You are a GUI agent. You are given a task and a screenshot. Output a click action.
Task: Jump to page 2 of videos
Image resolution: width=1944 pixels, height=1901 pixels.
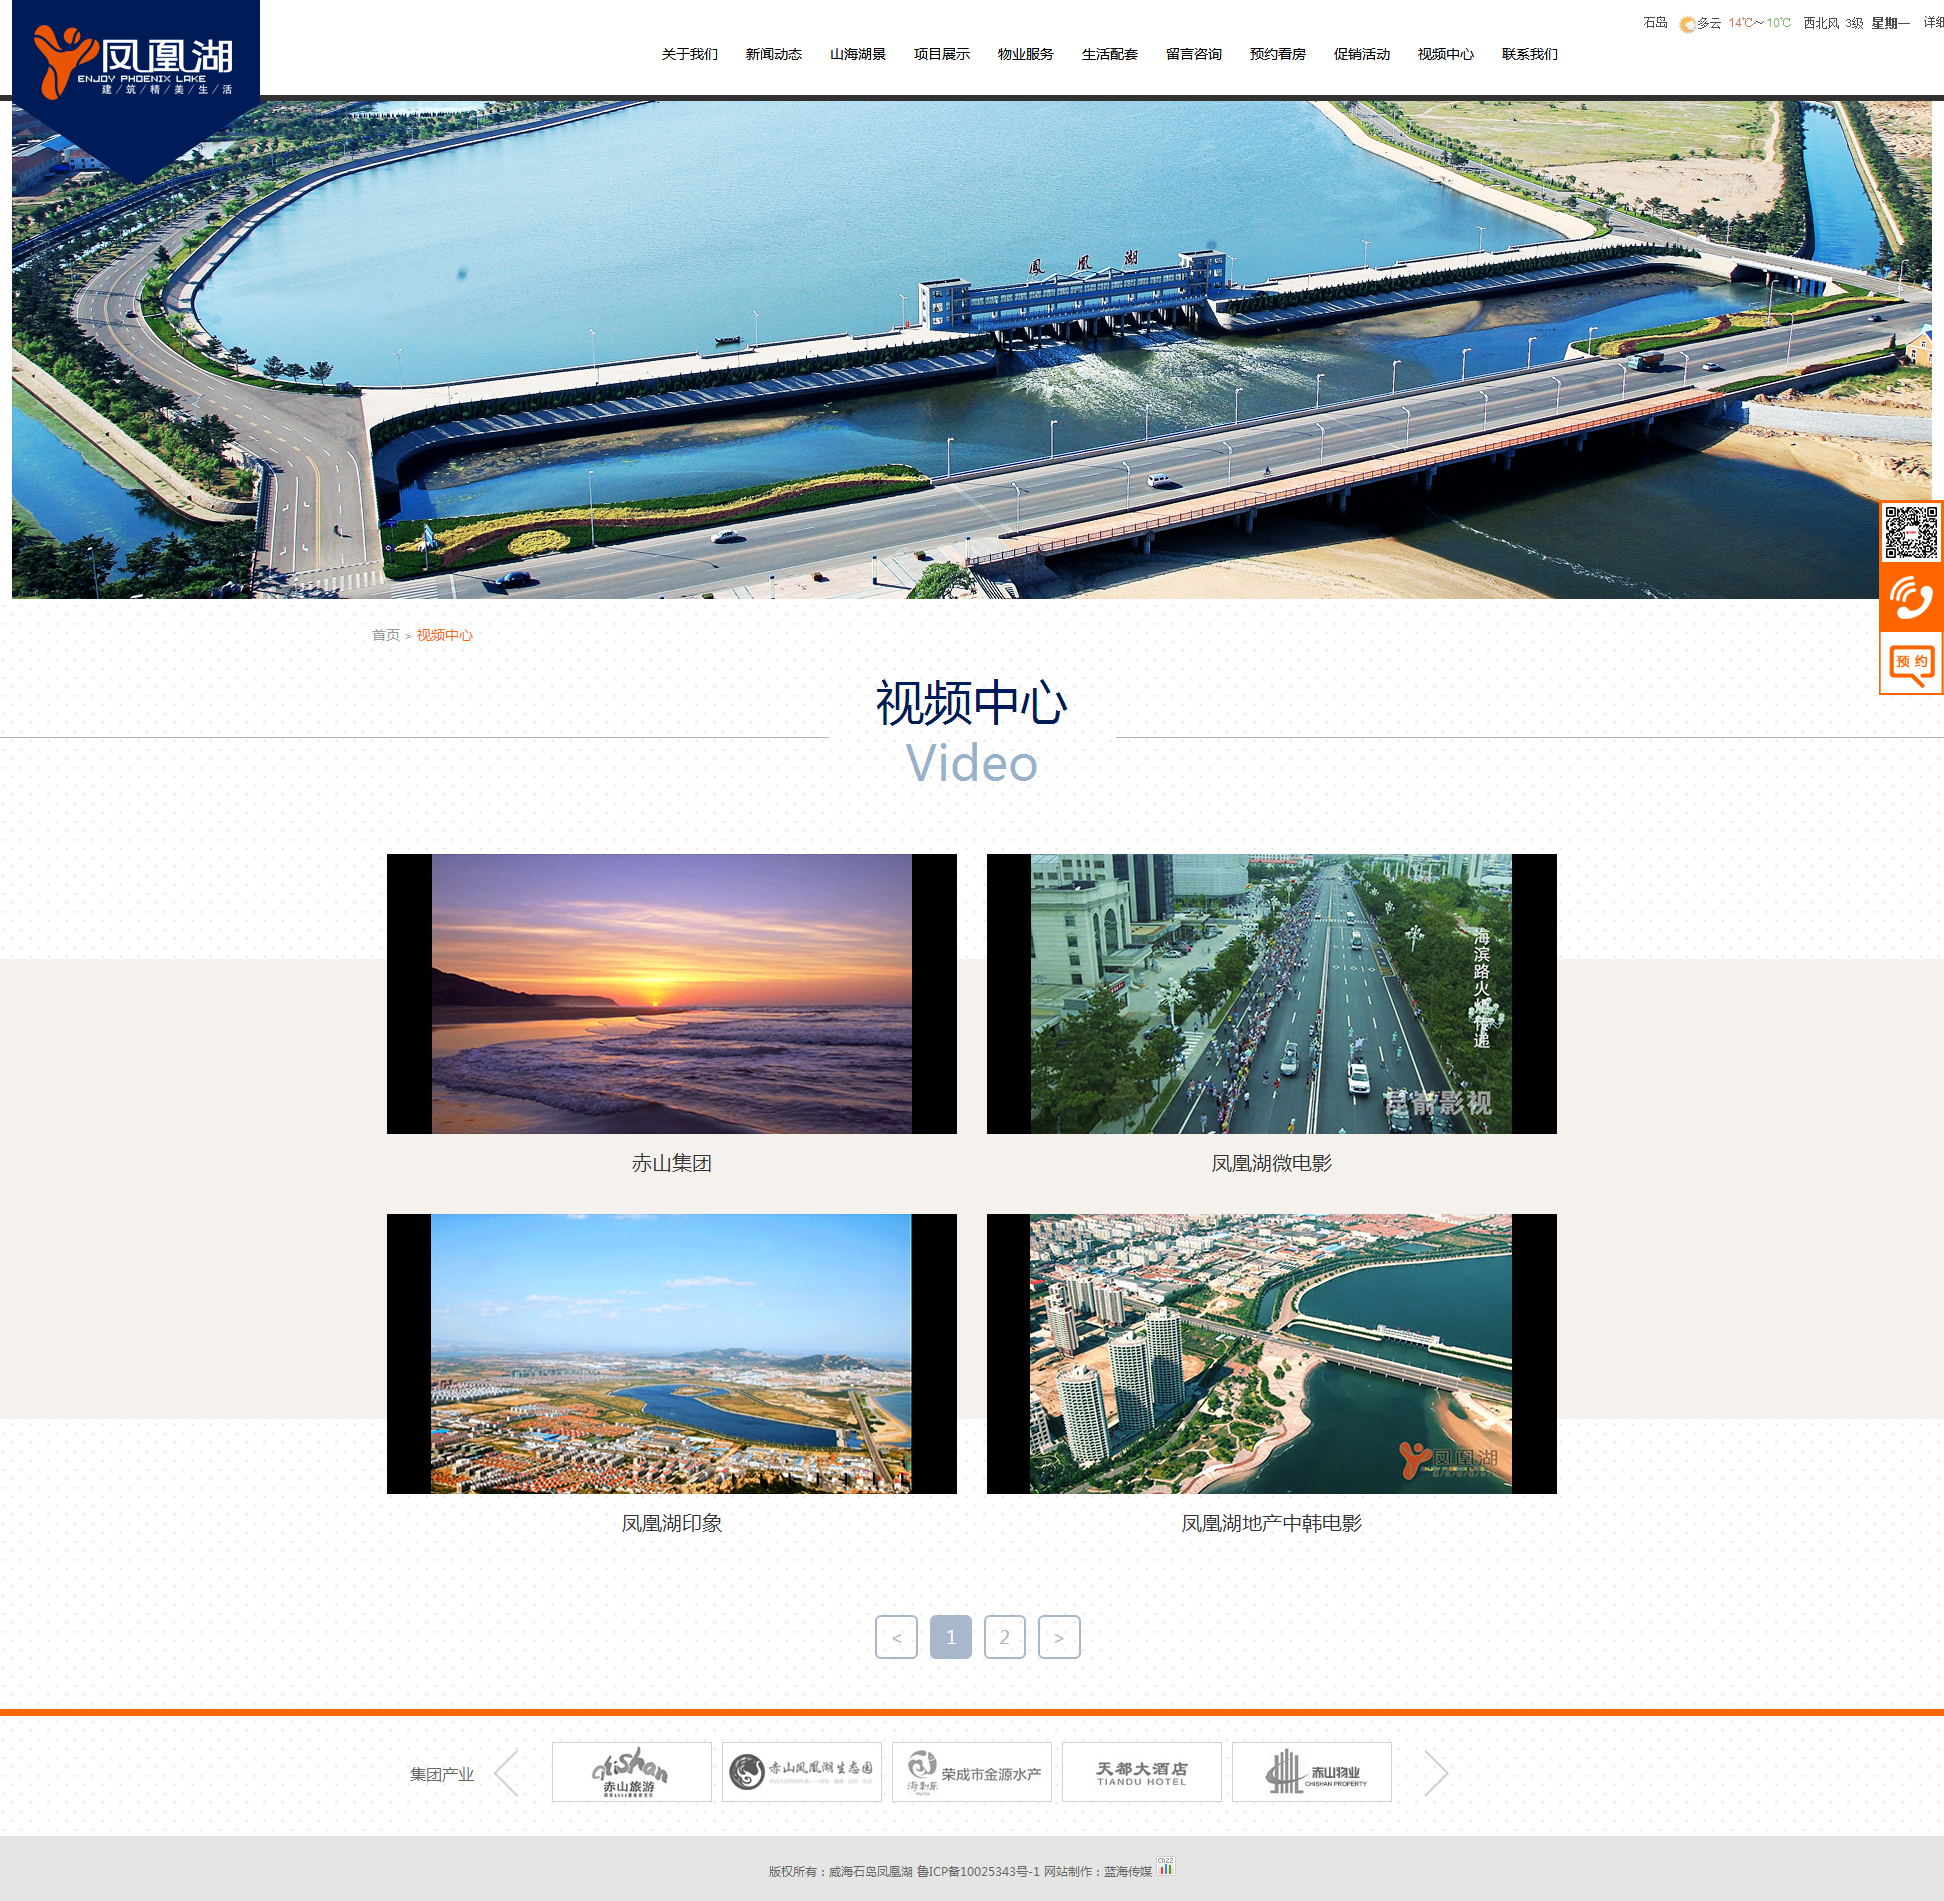(1004, 1637)
